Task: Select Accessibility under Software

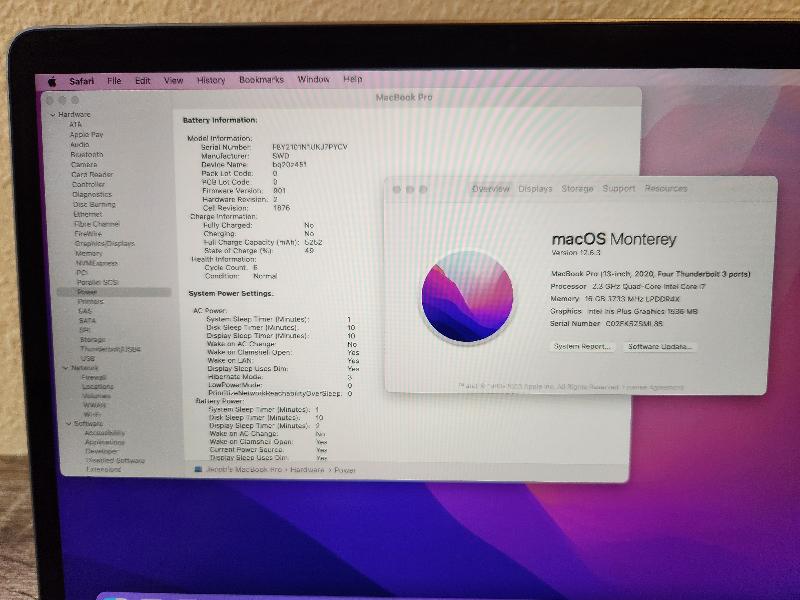Action: (105, 433)
